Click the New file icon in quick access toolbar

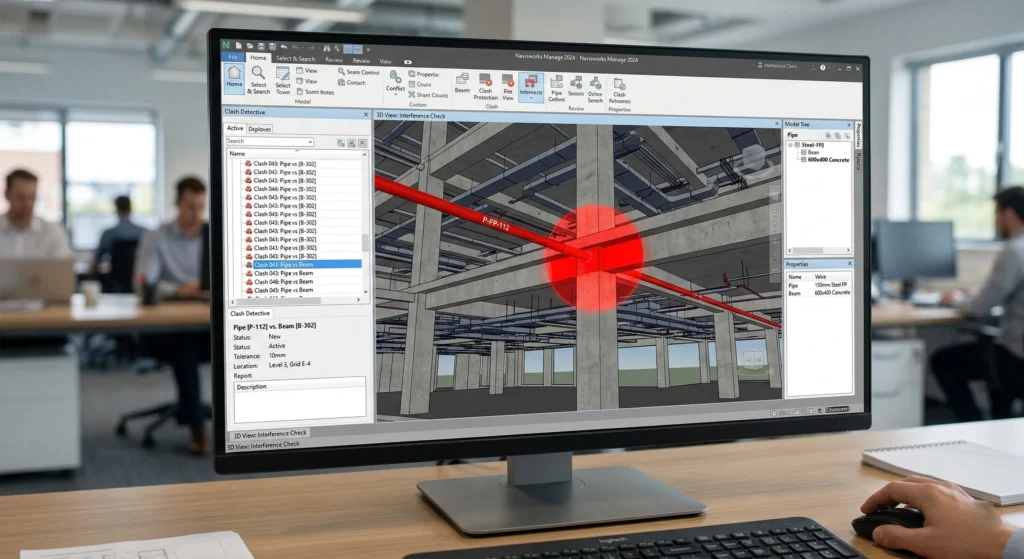click(239, 46)
